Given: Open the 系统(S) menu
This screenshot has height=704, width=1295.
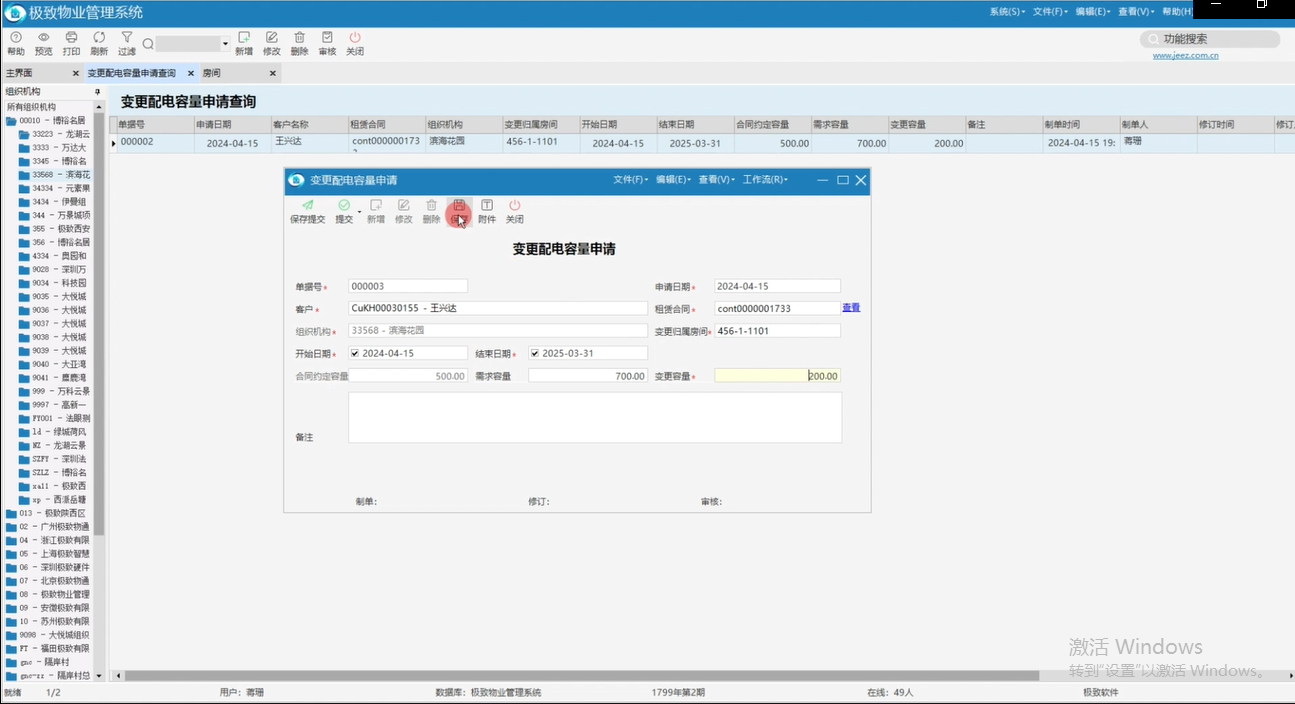Looking at the screenshot, I should coord(1007,12).
